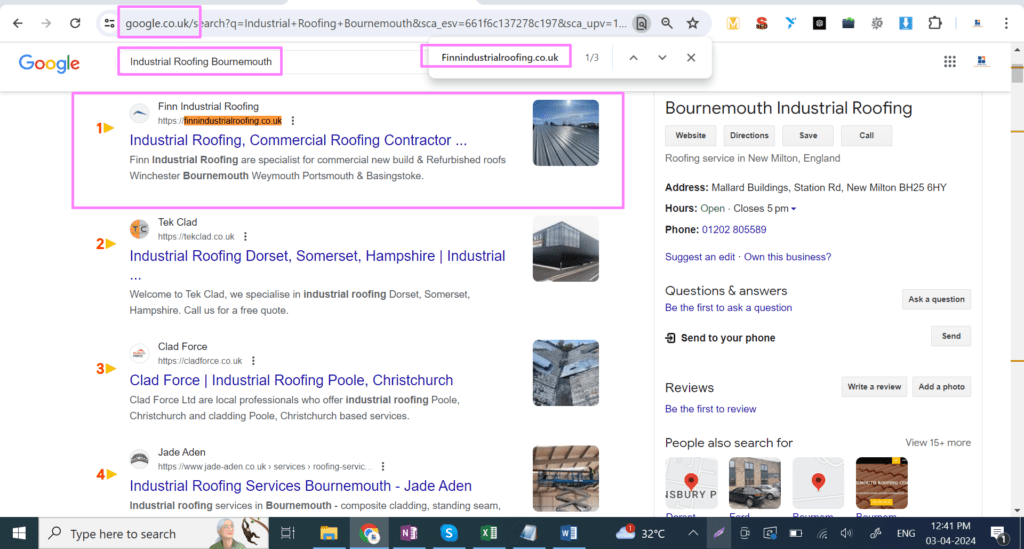Open Chrome three-dot menu
Viewport: 1024px width, 549px height.
tap(1006, 24)
